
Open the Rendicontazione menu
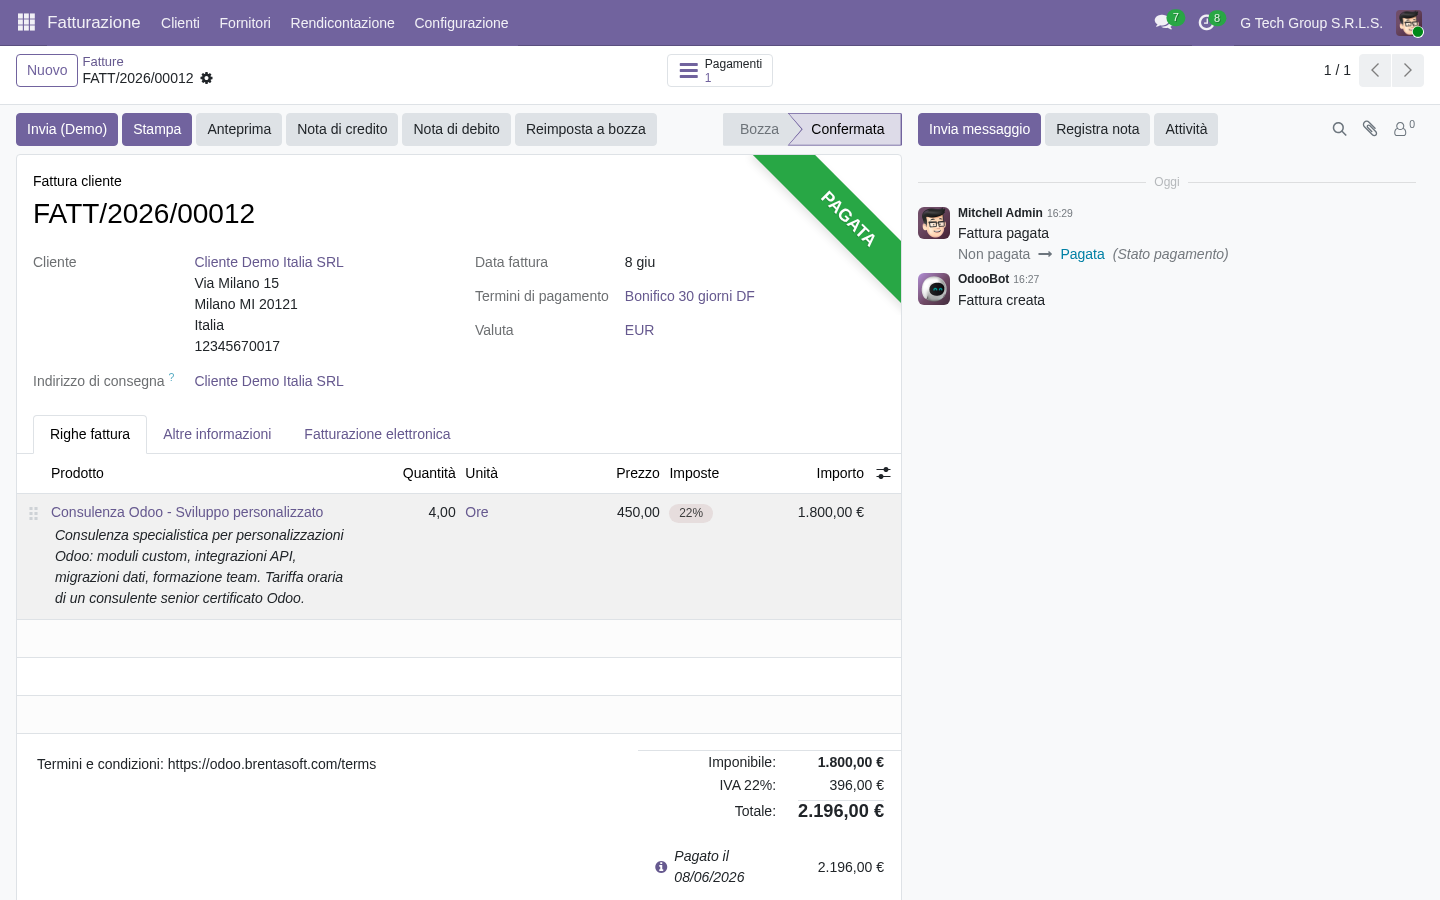(342, 23)
